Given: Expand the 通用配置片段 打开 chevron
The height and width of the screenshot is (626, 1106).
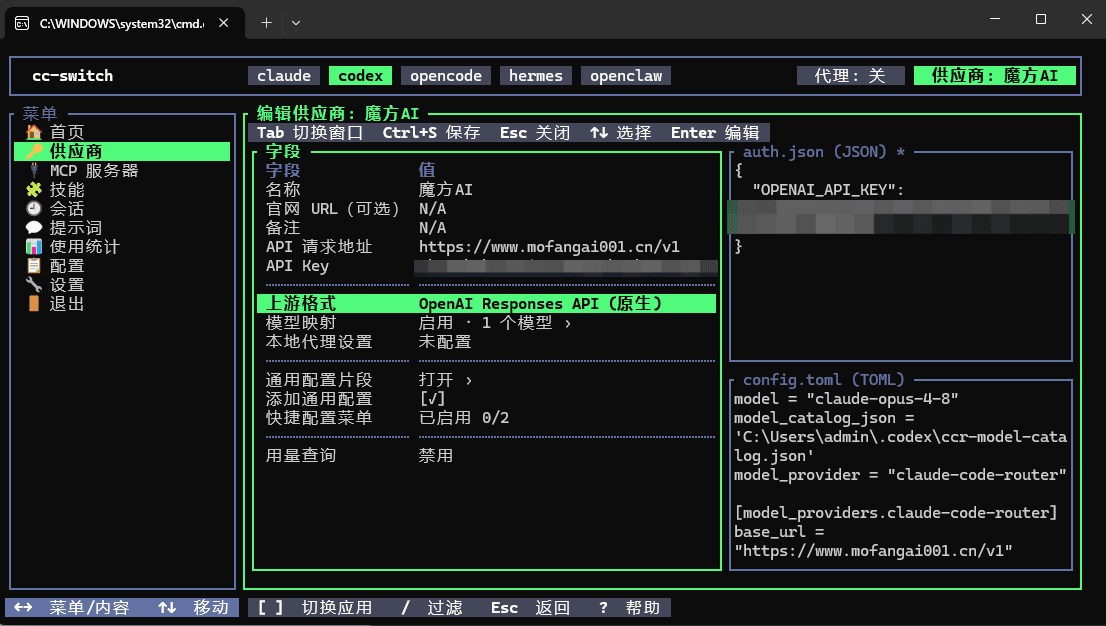Looking at the screenshot, I should [x=468, y=380].
